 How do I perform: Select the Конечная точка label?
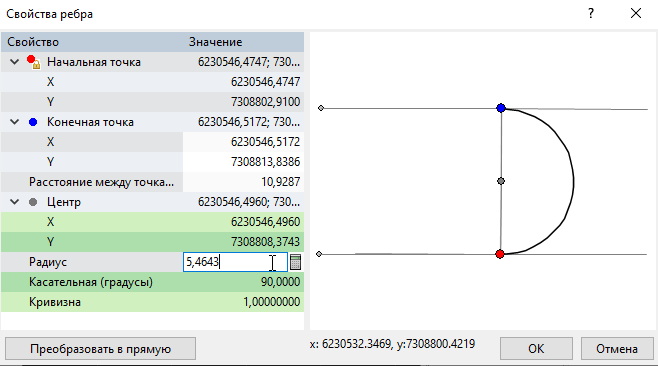[x=90, y=122]
